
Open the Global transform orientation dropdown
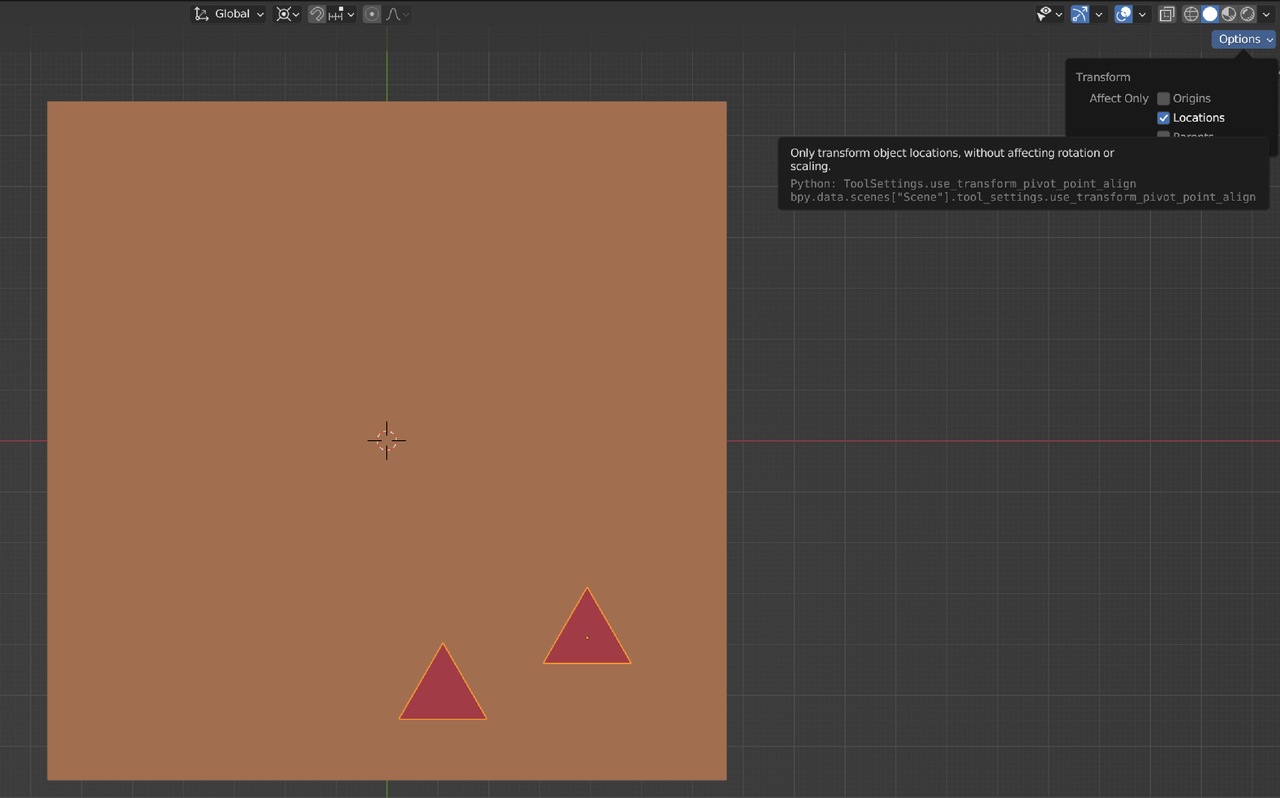(229, 14)
